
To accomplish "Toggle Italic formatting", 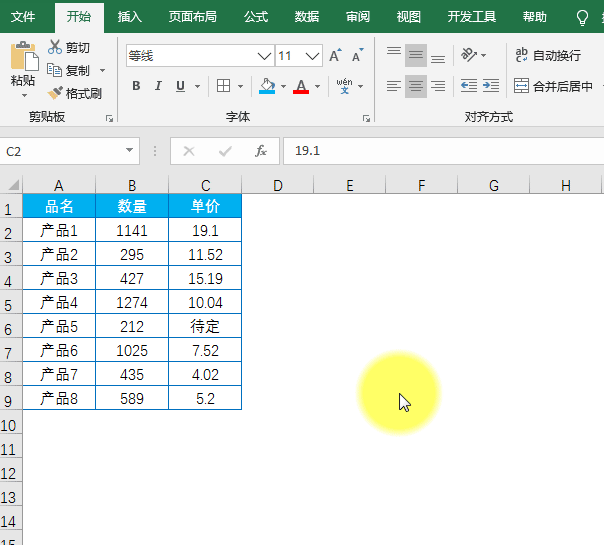I will click(158, 86).
